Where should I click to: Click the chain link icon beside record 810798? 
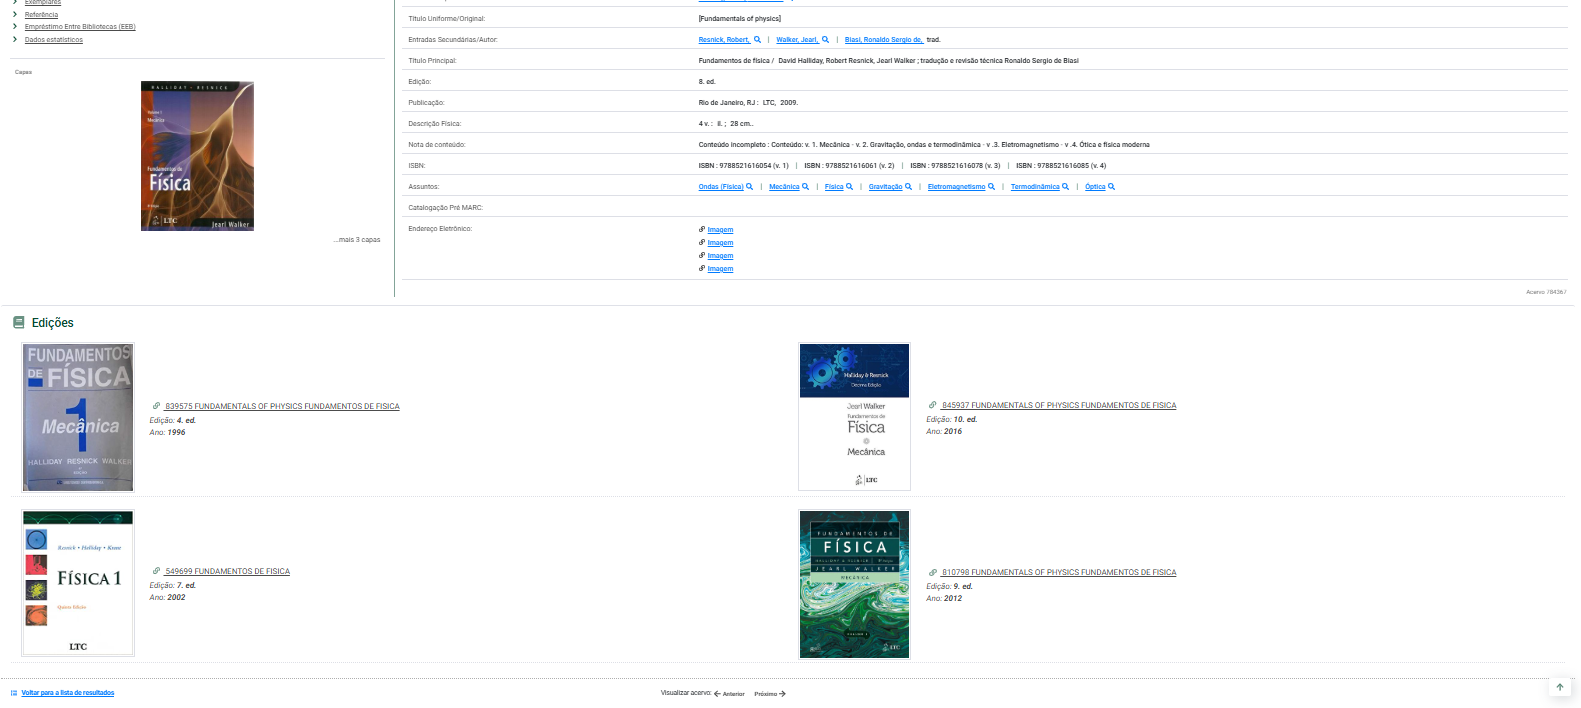coord(933,572)
